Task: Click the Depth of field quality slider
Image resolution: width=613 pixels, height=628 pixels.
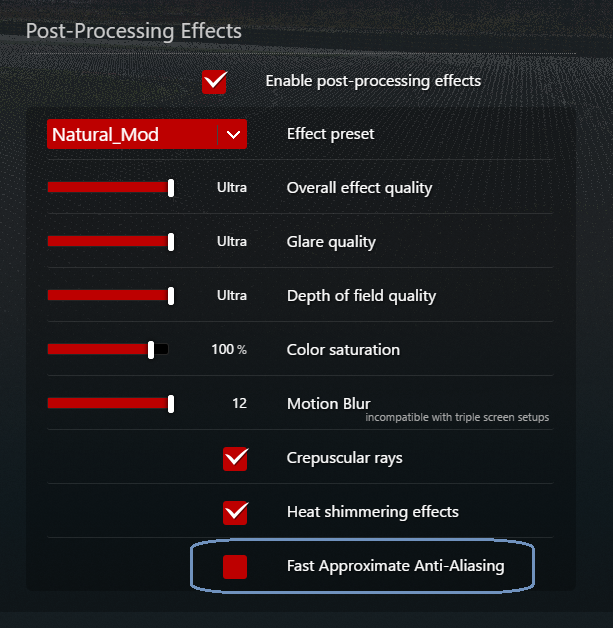Action: point(108,295)
